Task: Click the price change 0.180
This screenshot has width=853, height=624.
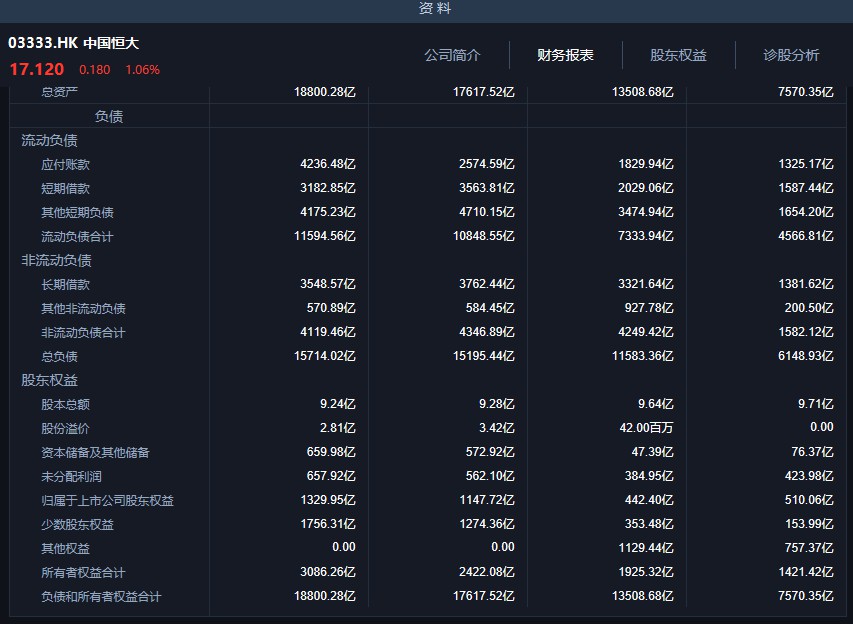Action: pos(95,70)
